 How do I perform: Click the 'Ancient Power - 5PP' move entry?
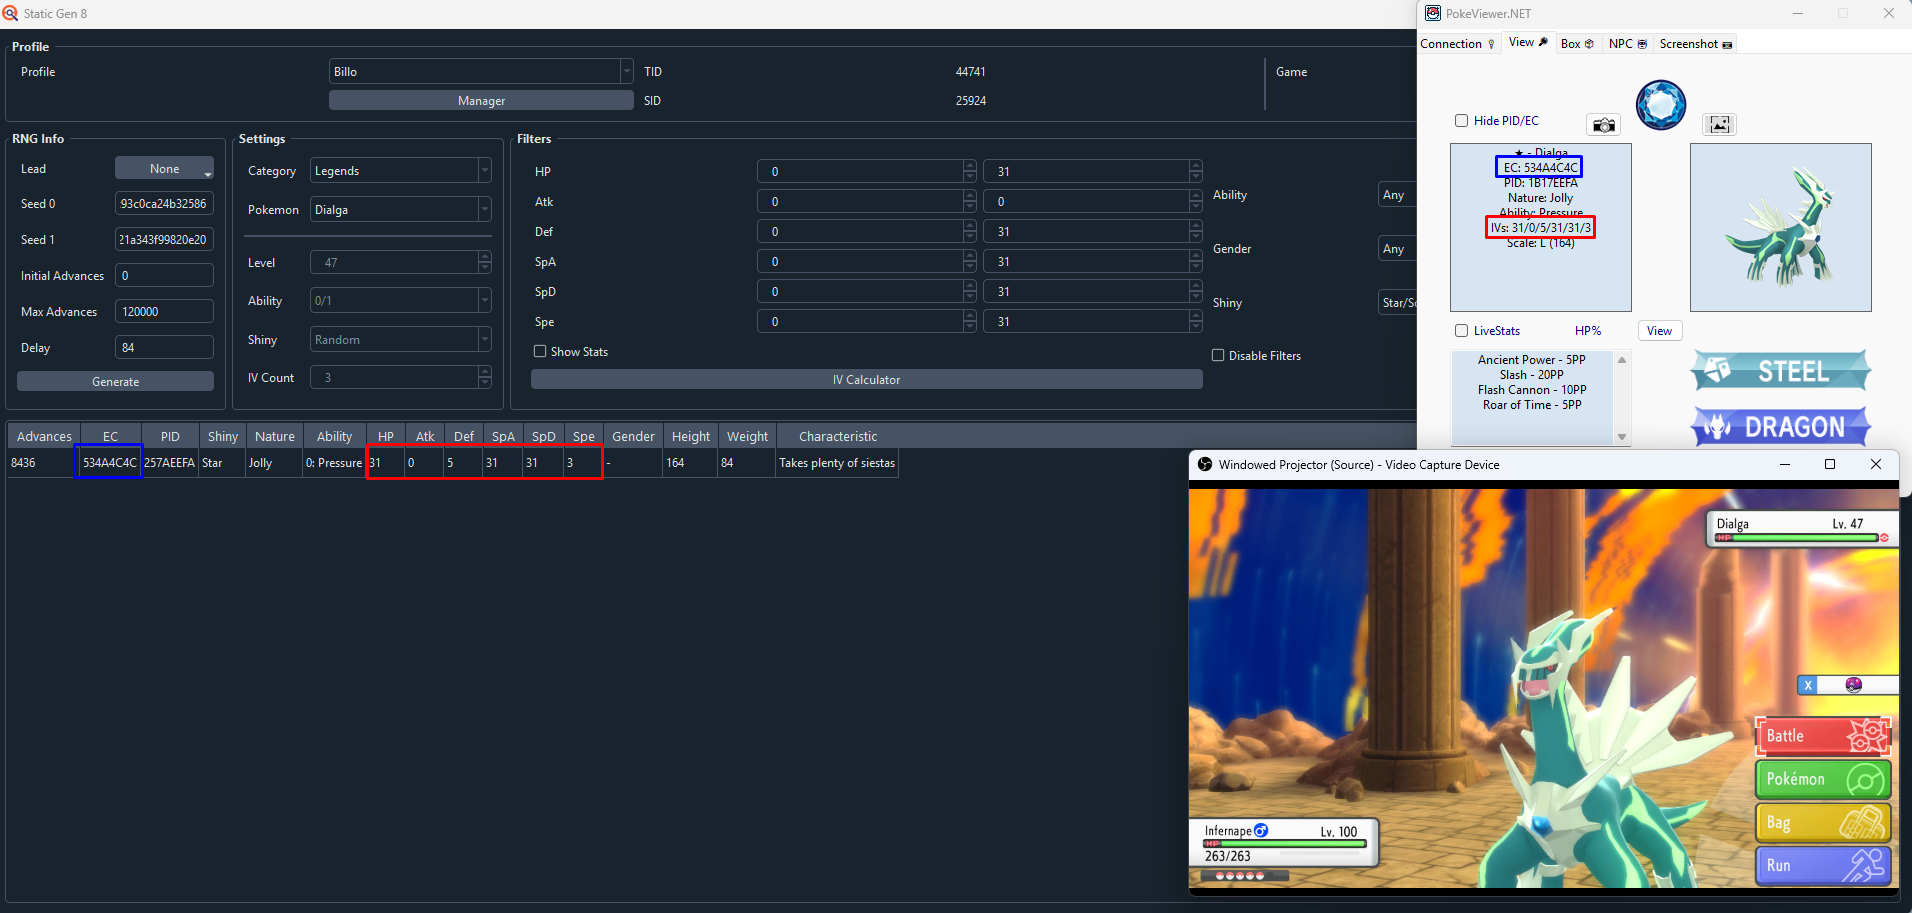1532,360
